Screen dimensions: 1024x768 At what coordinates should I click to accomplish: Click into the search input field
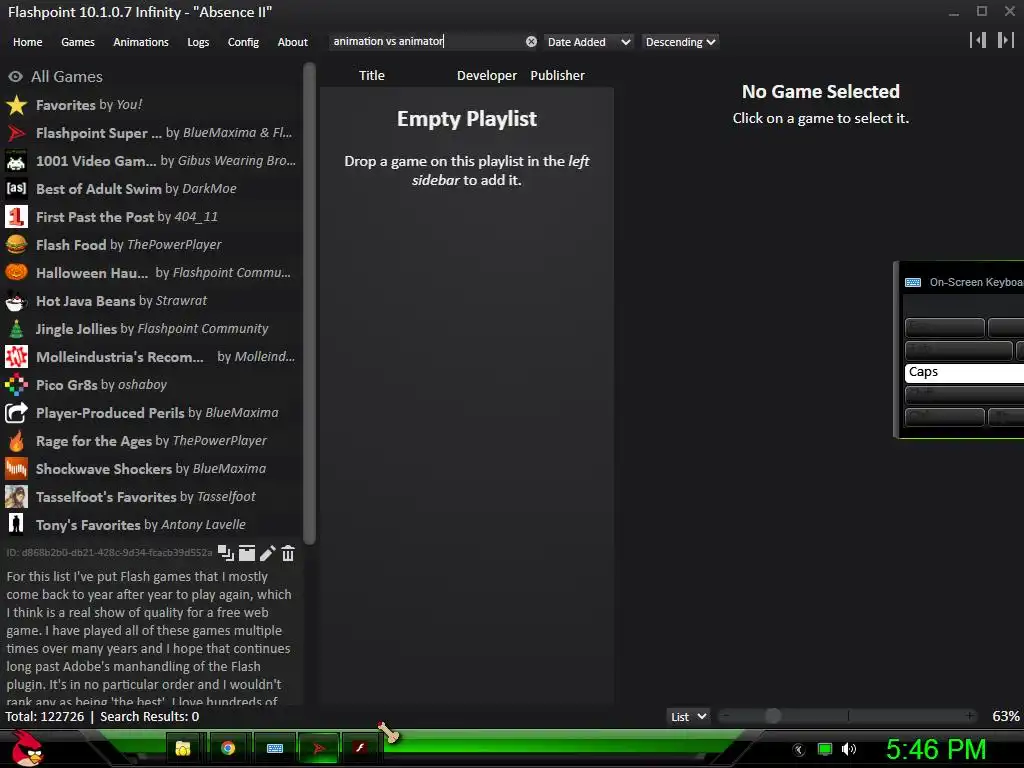pyautogui.click(x=426, y=41)
